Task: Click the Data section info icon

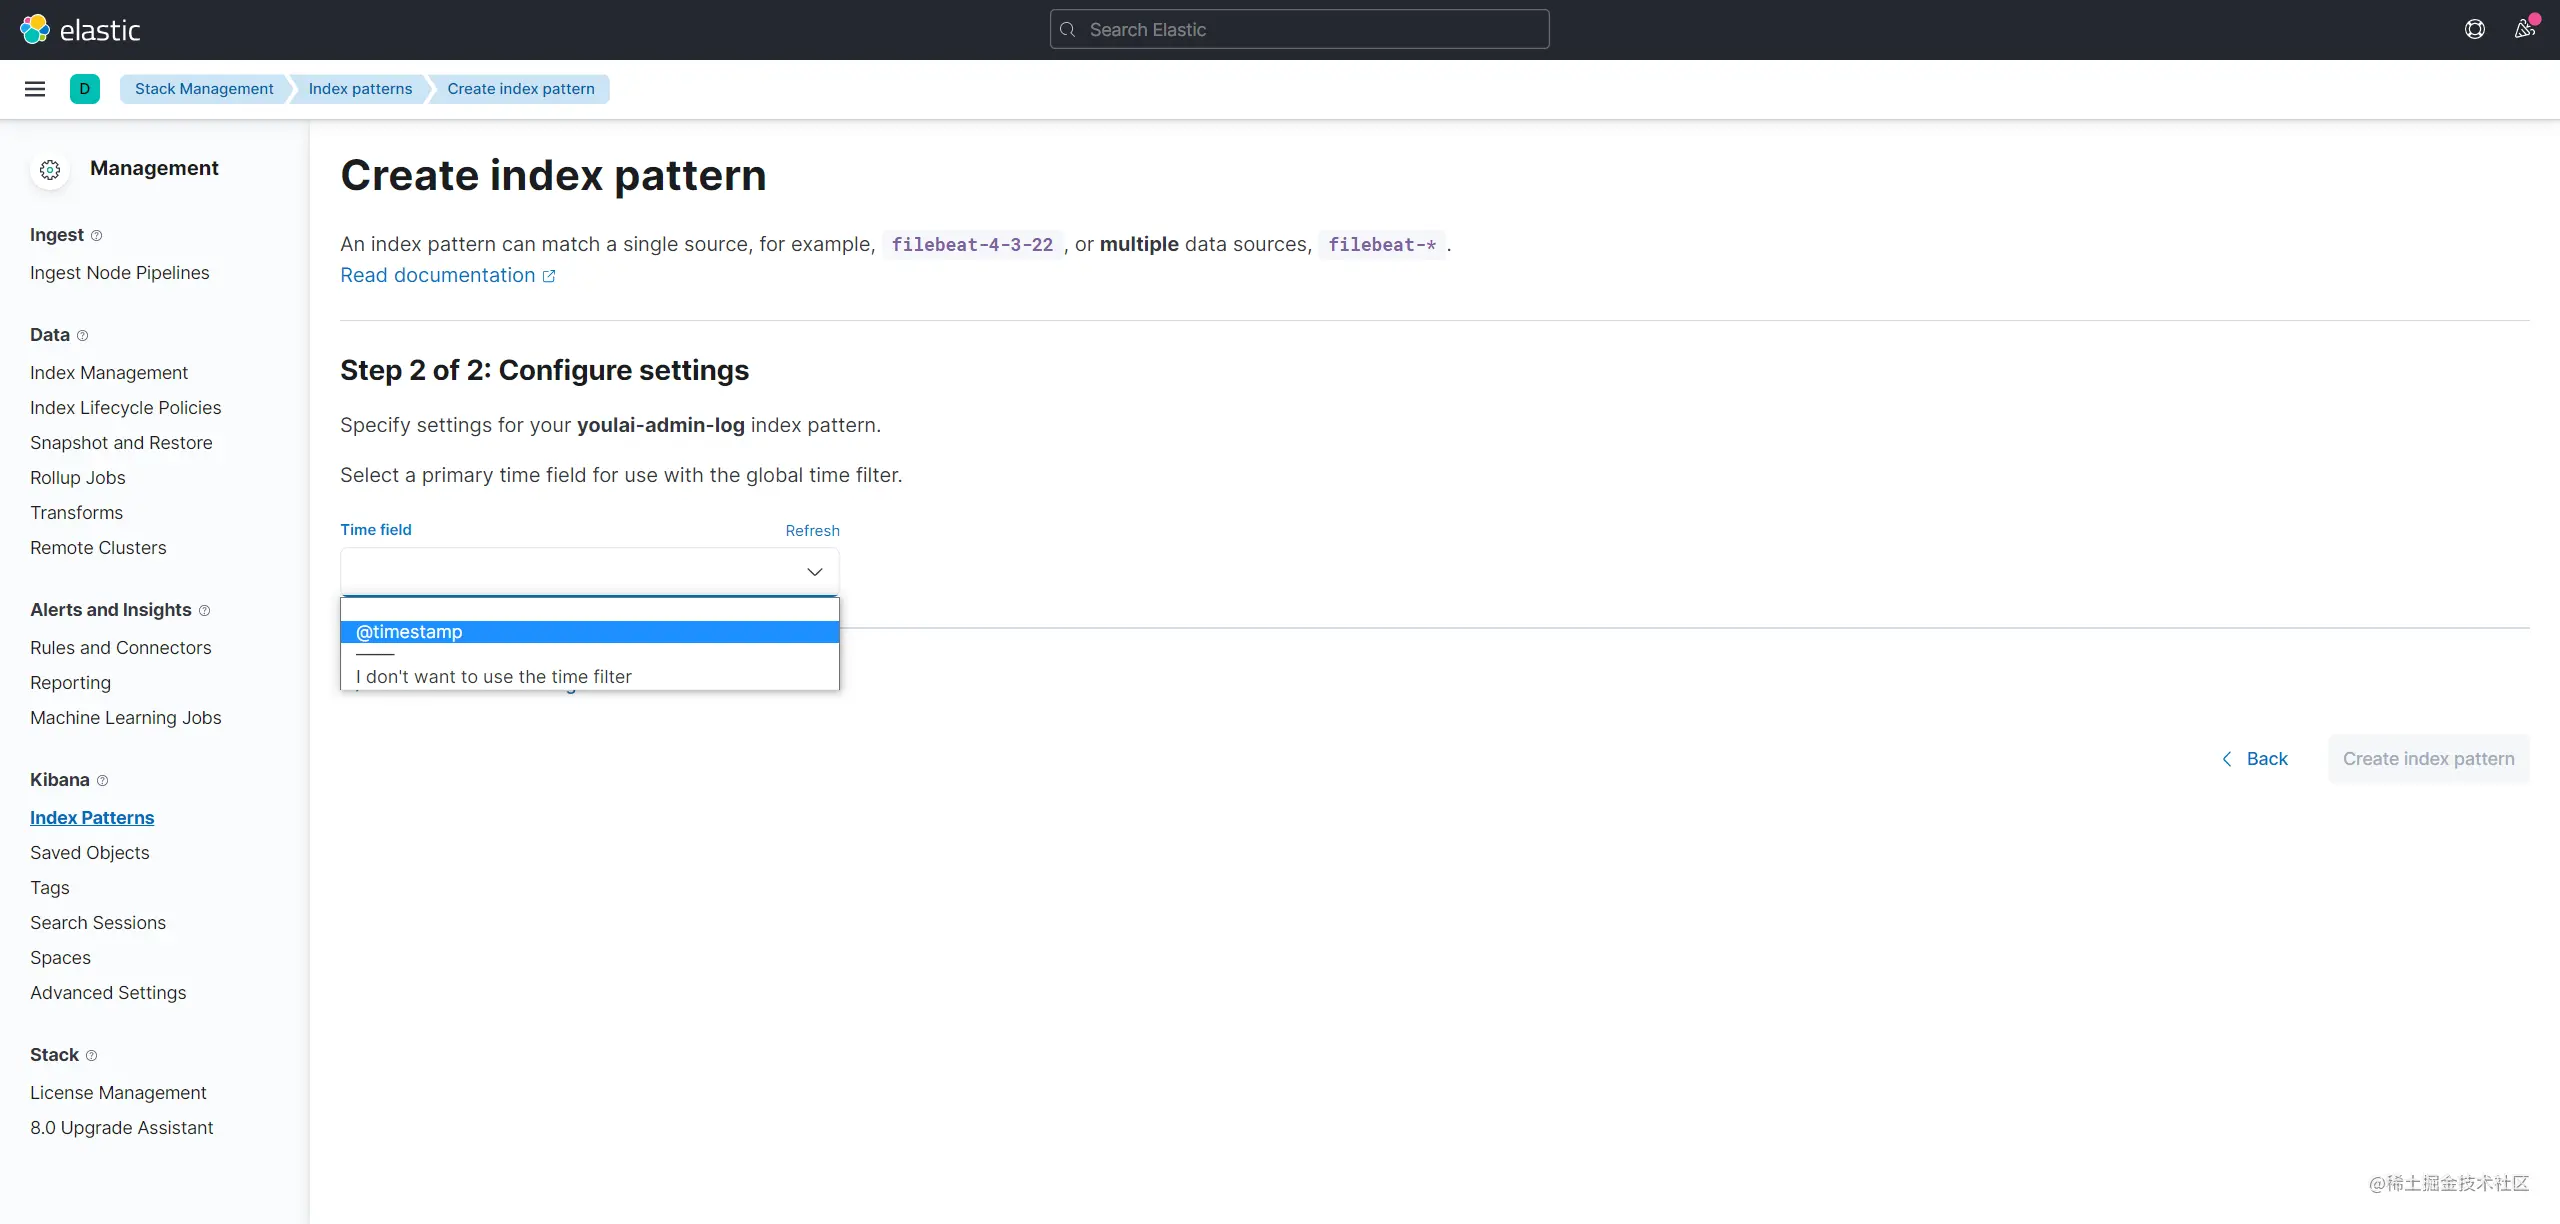Action: click(83, 336)
